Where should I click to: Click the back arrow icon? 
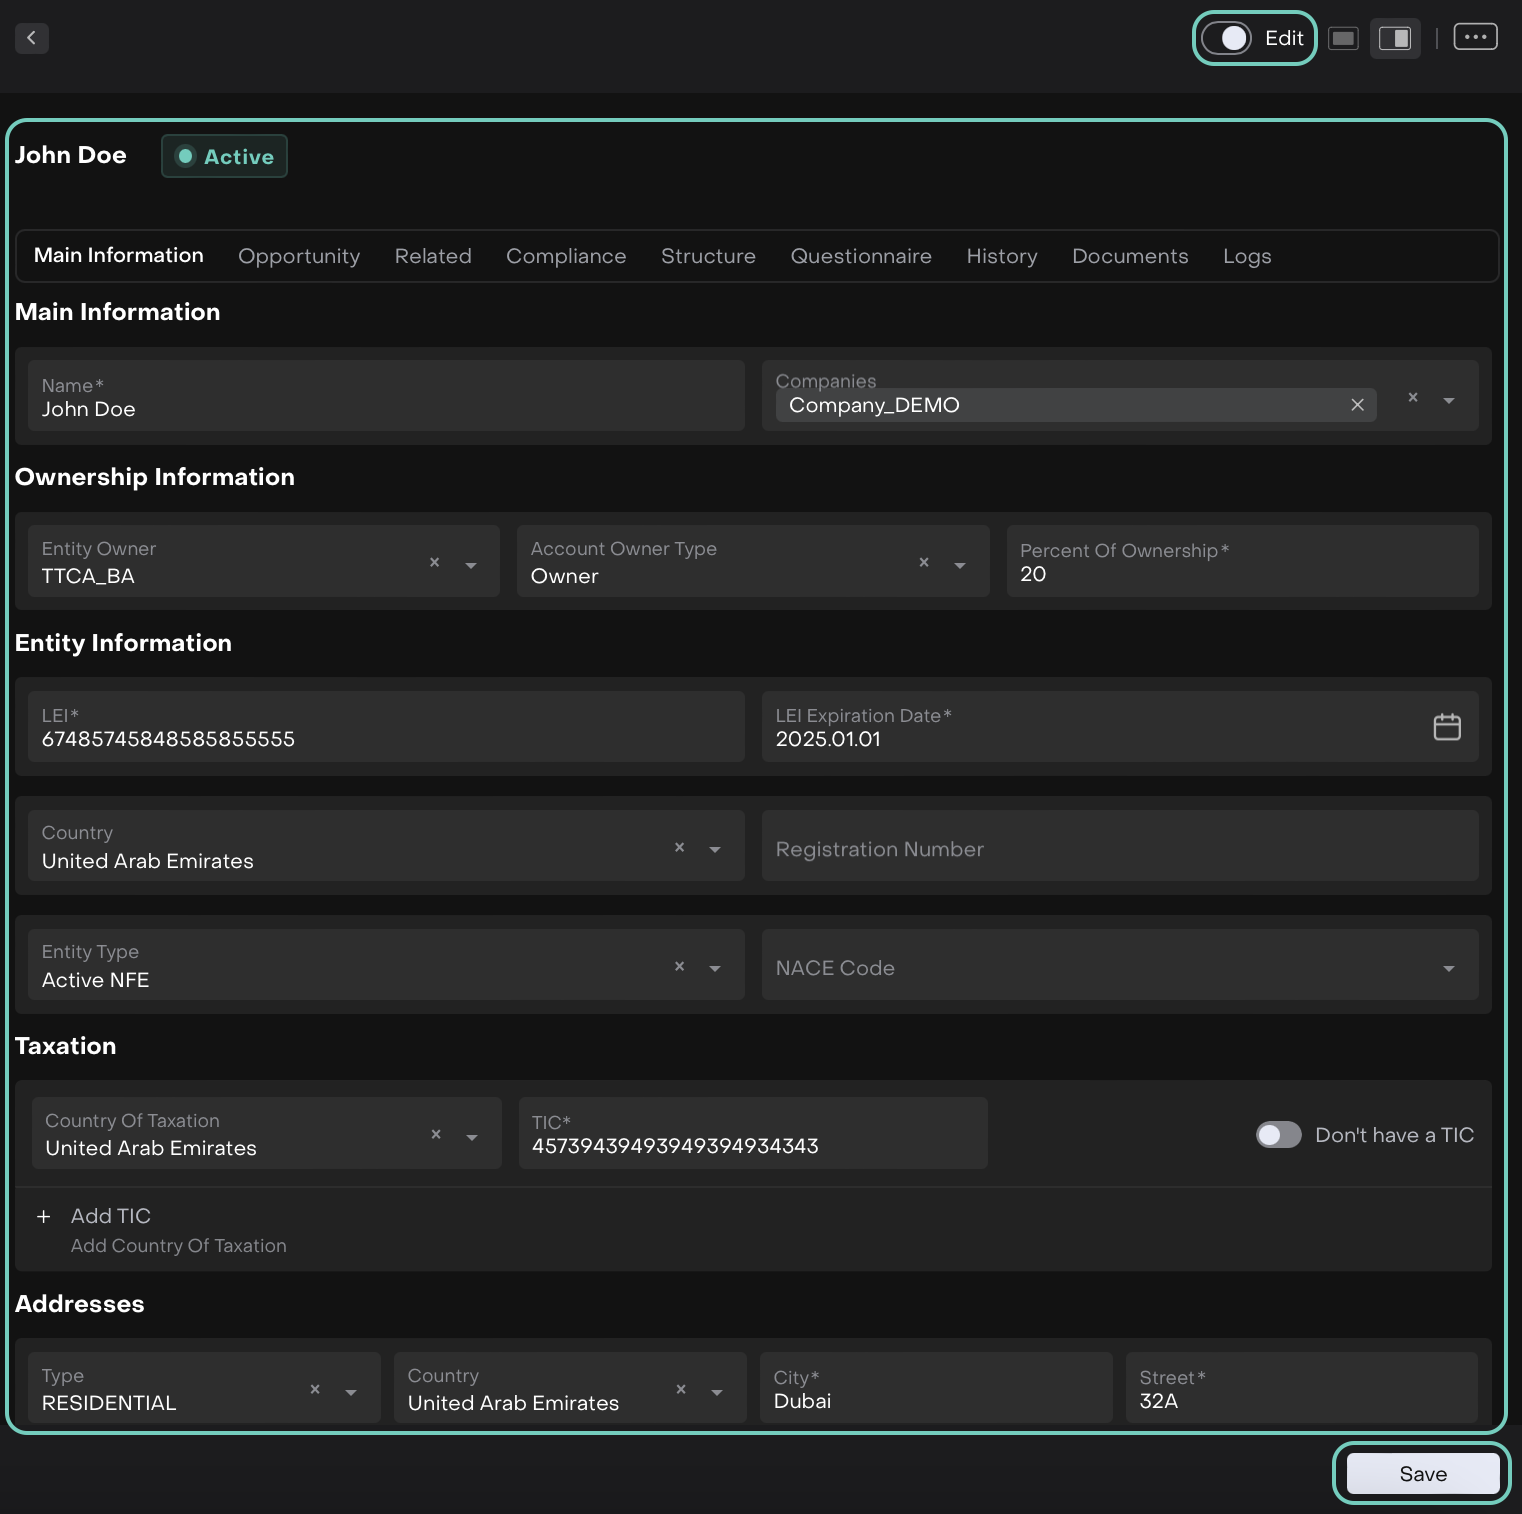point(32,38)
